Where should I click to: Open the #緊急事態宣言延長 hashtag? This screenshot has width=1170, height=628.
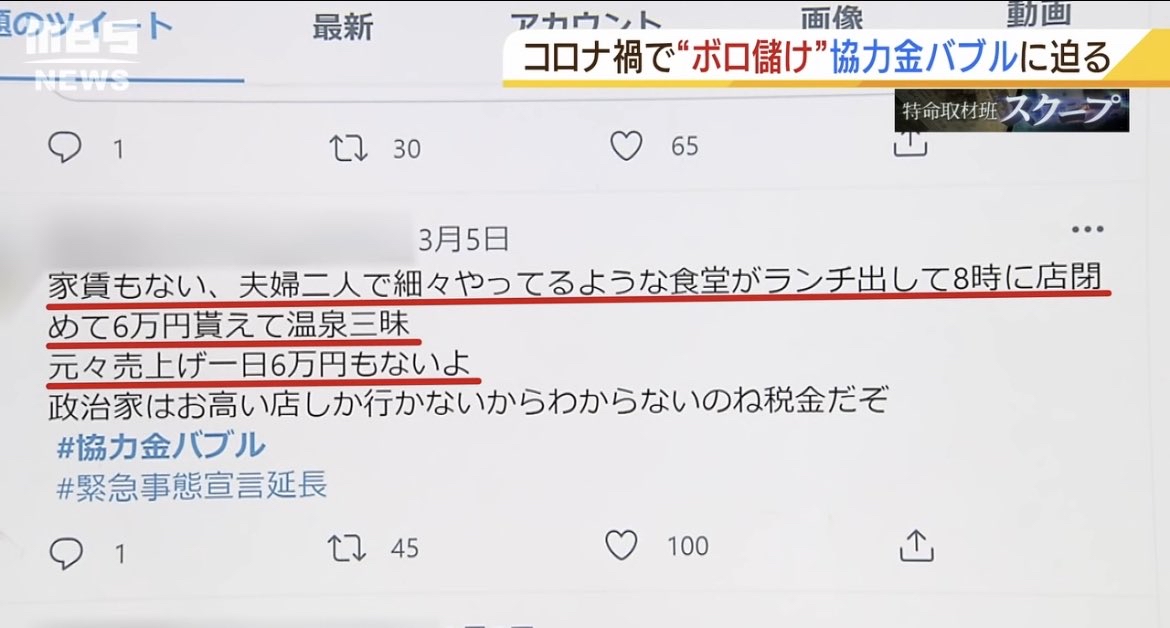point(192,486)
